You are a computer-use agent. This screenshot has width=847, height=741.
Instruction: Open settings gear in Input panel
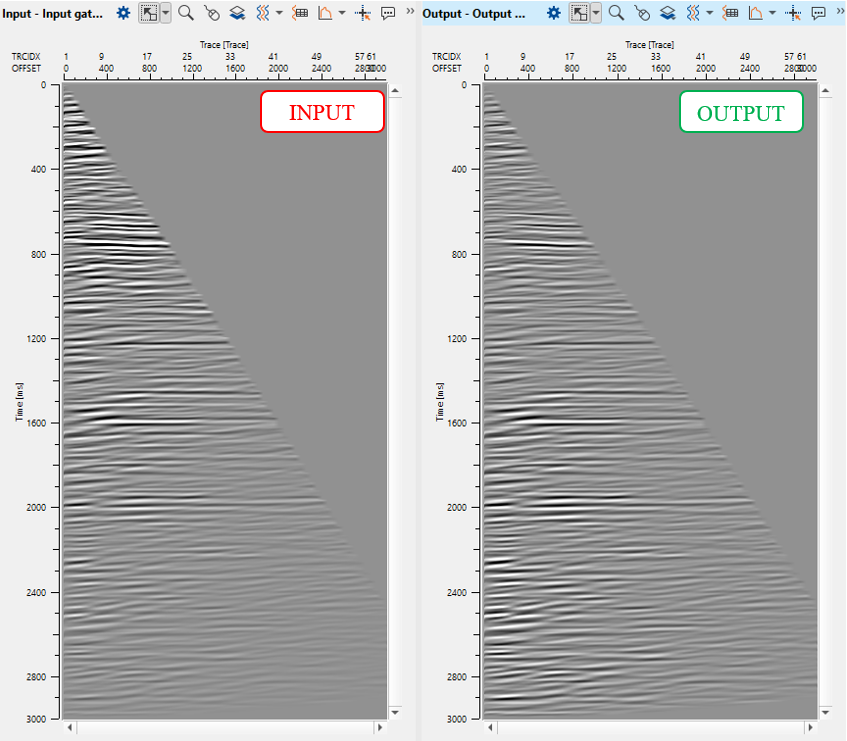tap(123, 13)
